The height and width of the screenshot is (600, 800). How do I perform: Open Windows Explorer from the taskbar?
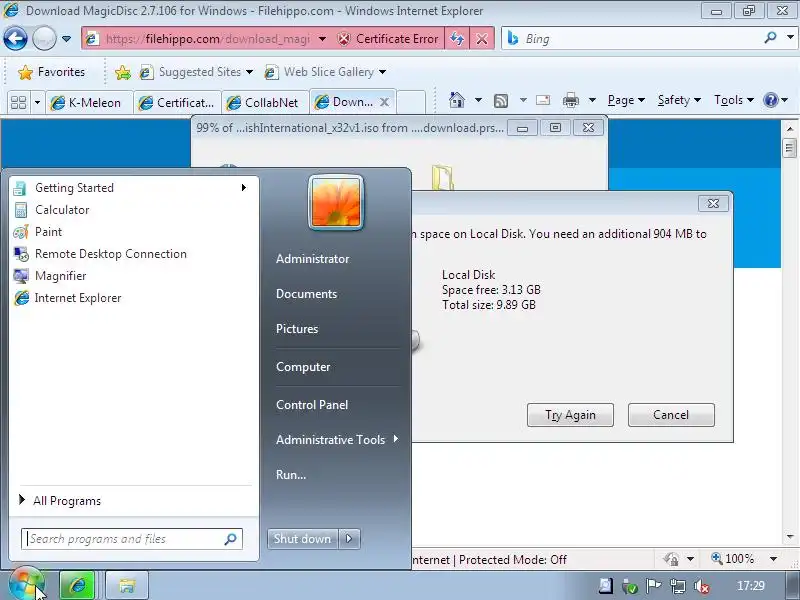[x=127, y=585]
